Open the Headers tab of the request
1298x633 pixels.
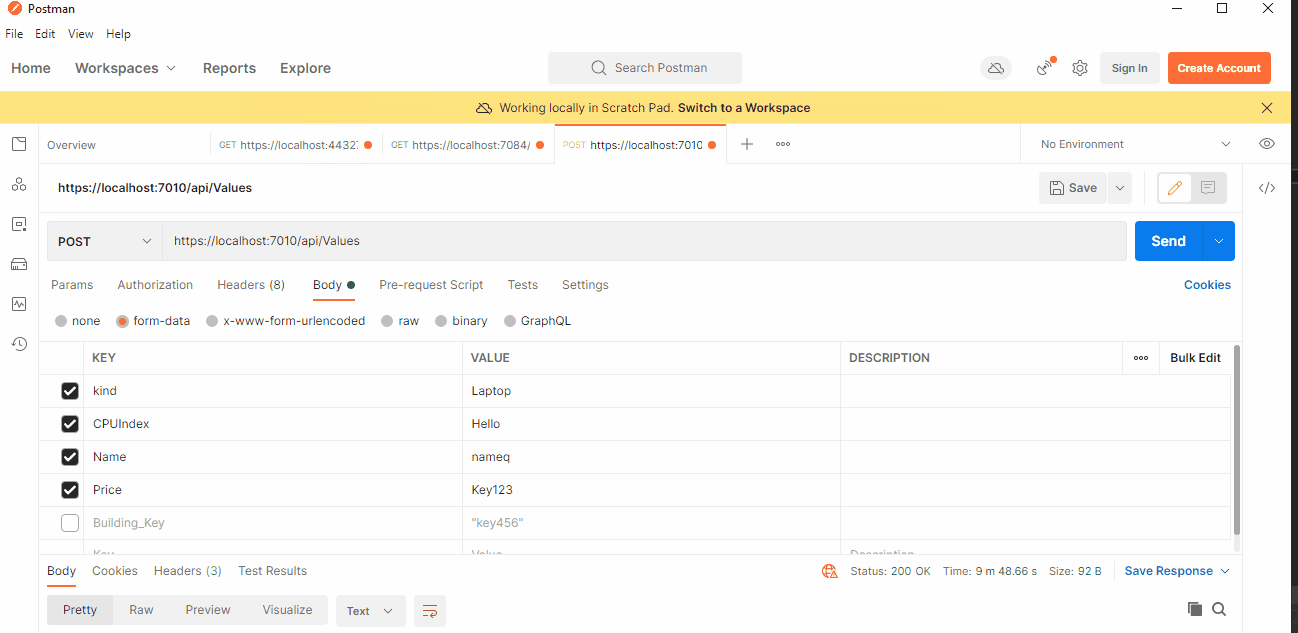pos(250,285)
